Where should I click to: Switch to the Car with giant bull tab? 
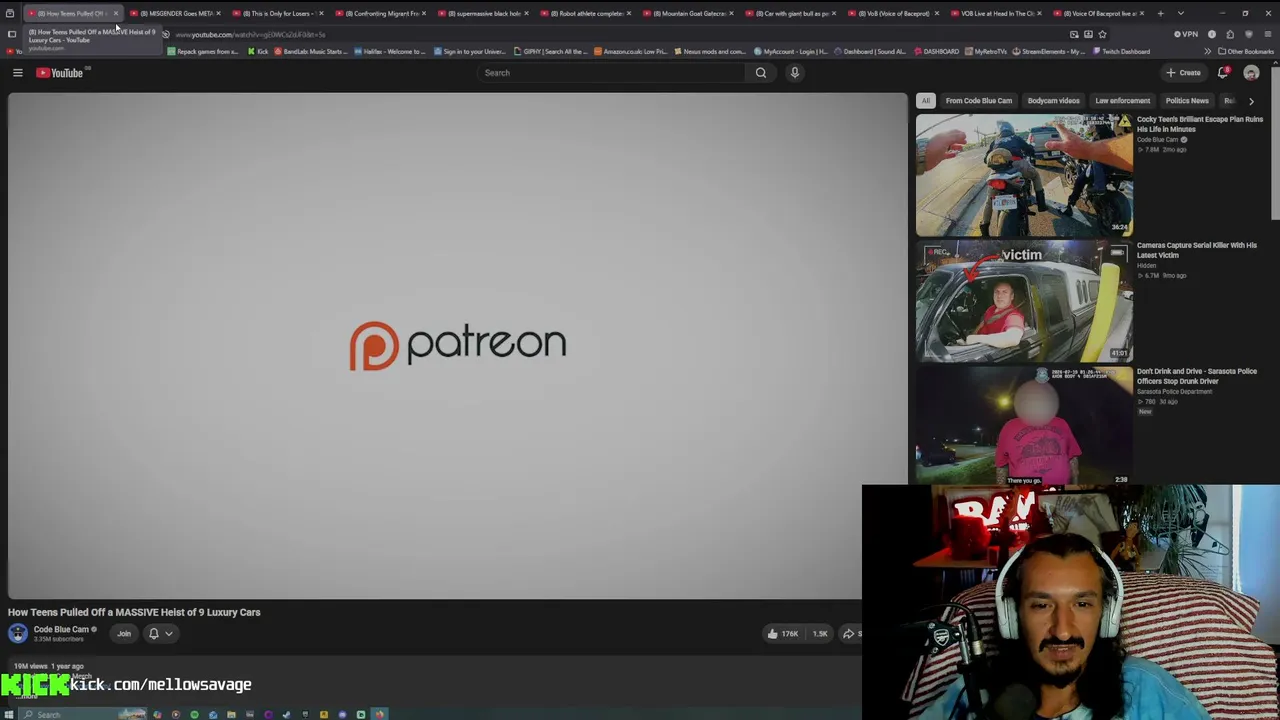click(792, 13)
